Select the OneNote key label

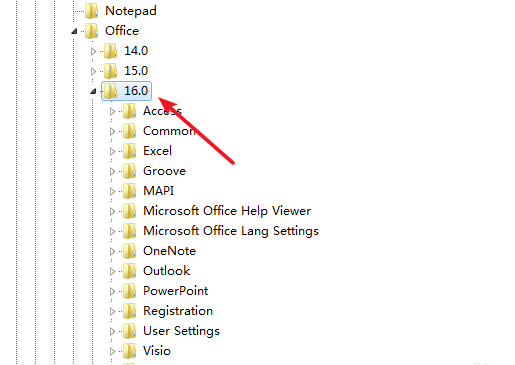(169, 251)
